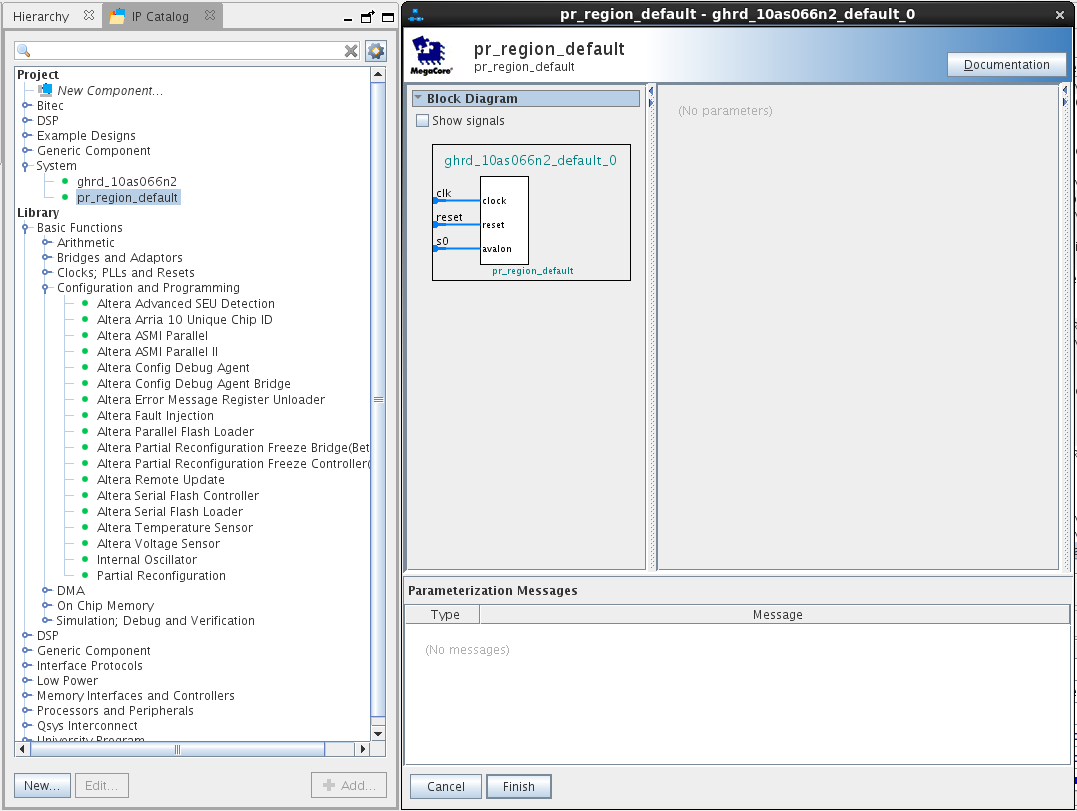Click the search magnifier icon
Screen dimensions: 1077x811
pos(23,50)
